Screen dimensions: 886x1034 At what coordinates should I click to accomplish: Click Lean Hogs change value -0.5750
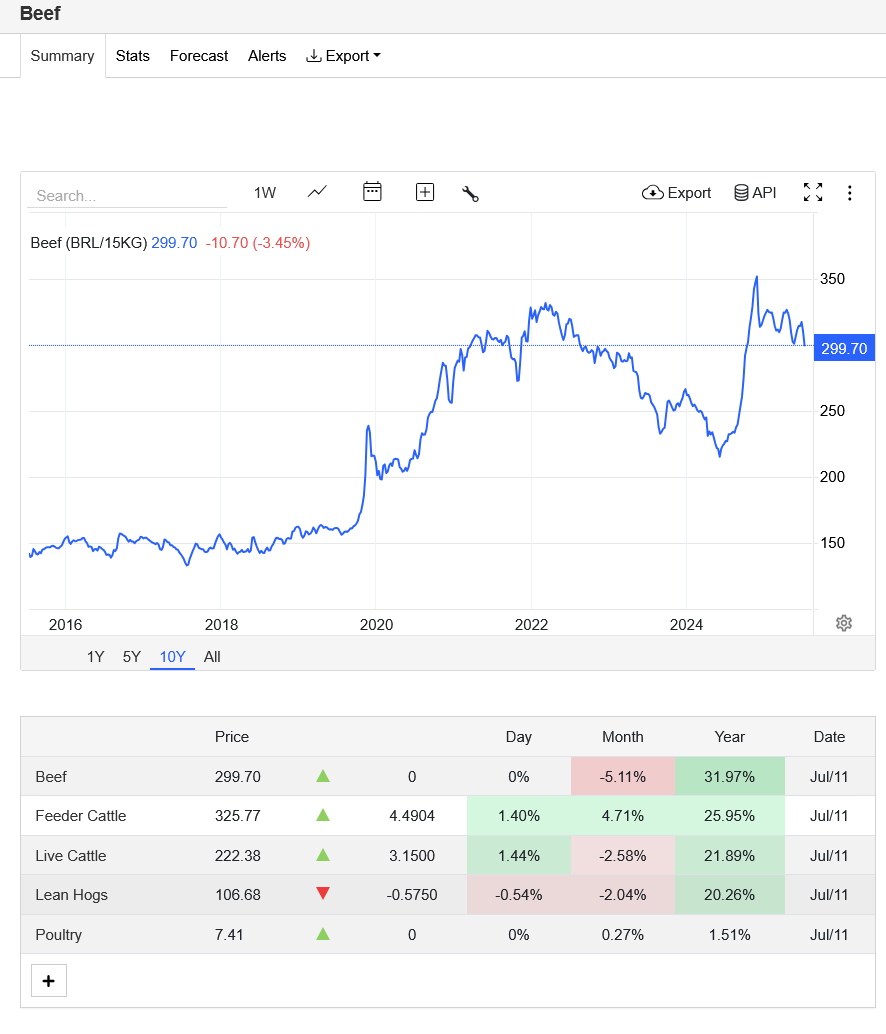tap(412, 895)
